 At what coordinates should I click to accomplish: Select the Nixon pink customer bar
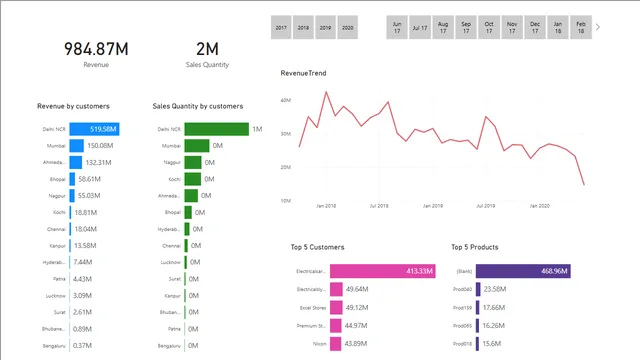point(336,344)
